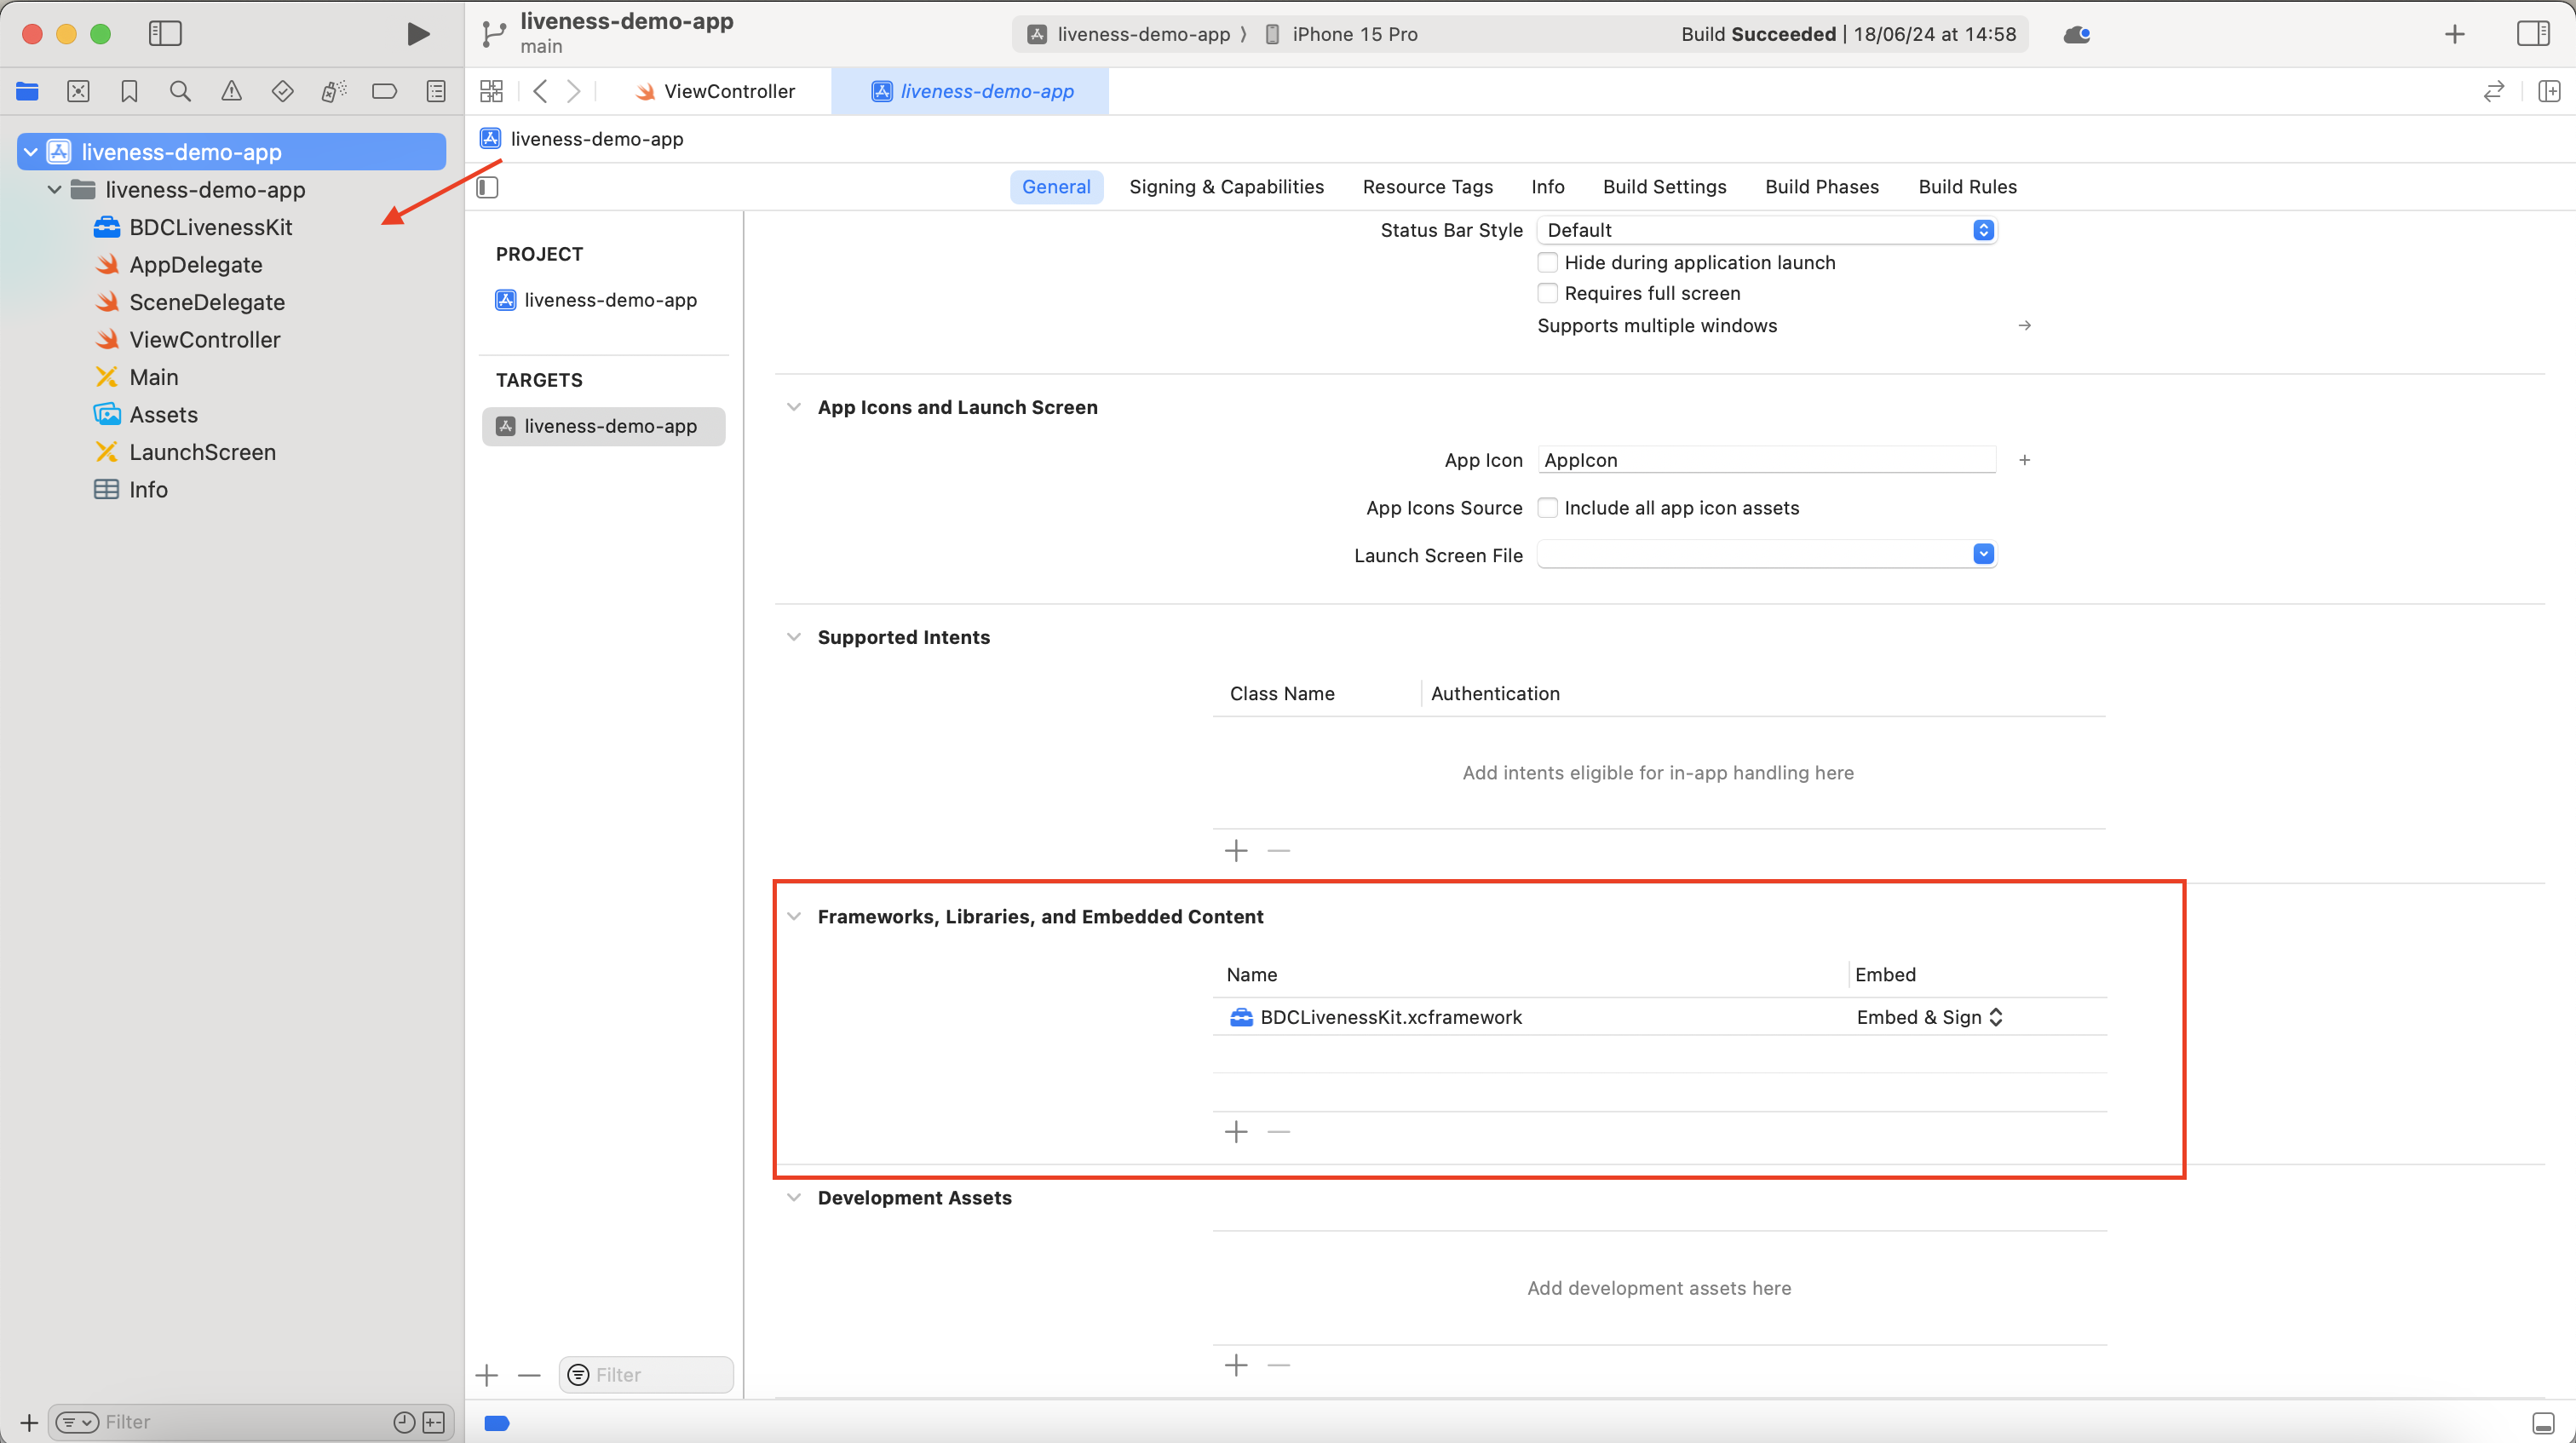Open the Breakpoint navigator
Screen dimensions: 2576x1443
384,91
